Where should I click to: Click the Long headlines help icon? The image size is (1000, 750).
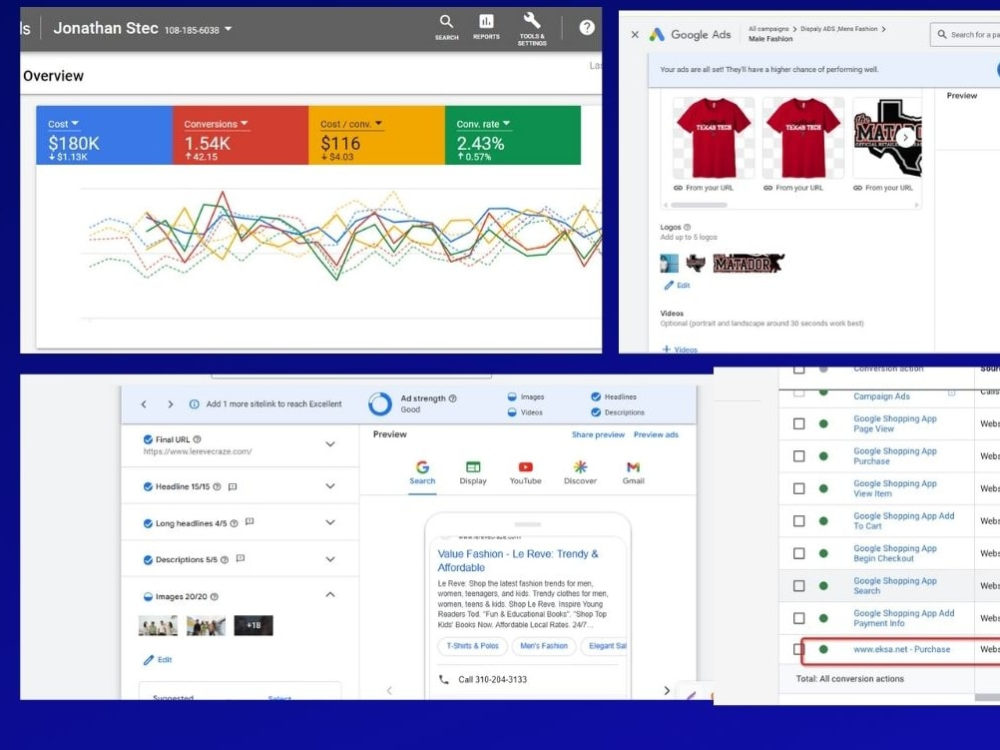(x=234, y=523)
